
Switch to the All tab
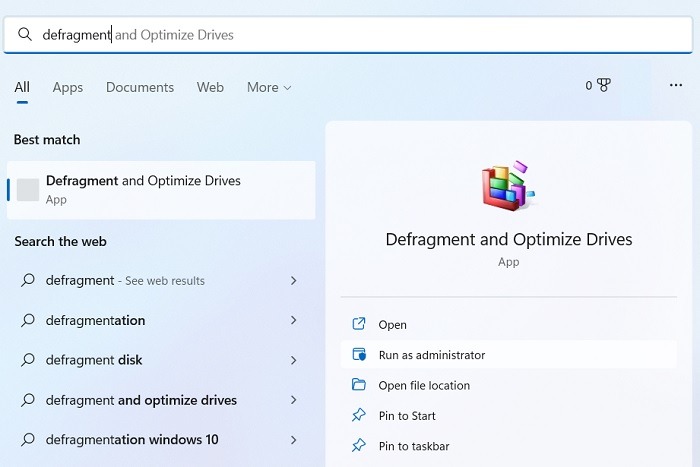point(22,87)
